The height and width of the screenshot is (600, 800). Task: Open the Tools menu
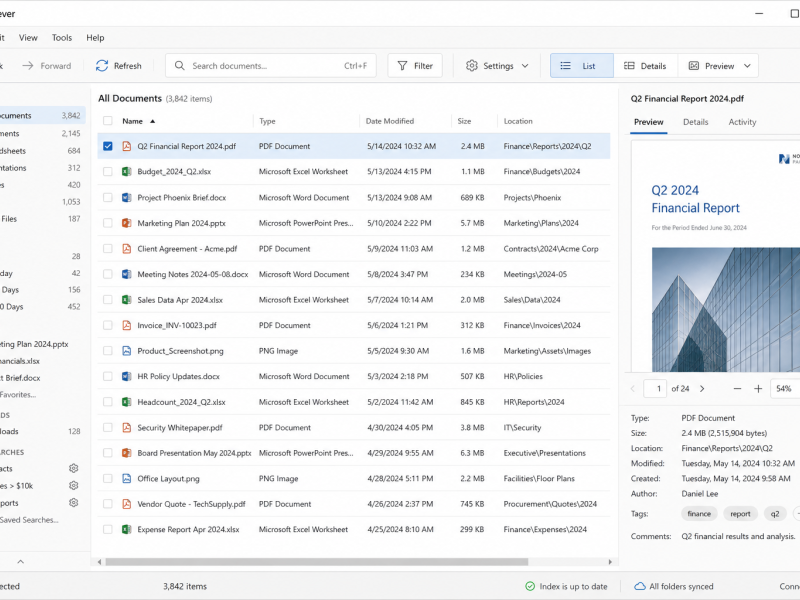62,38
